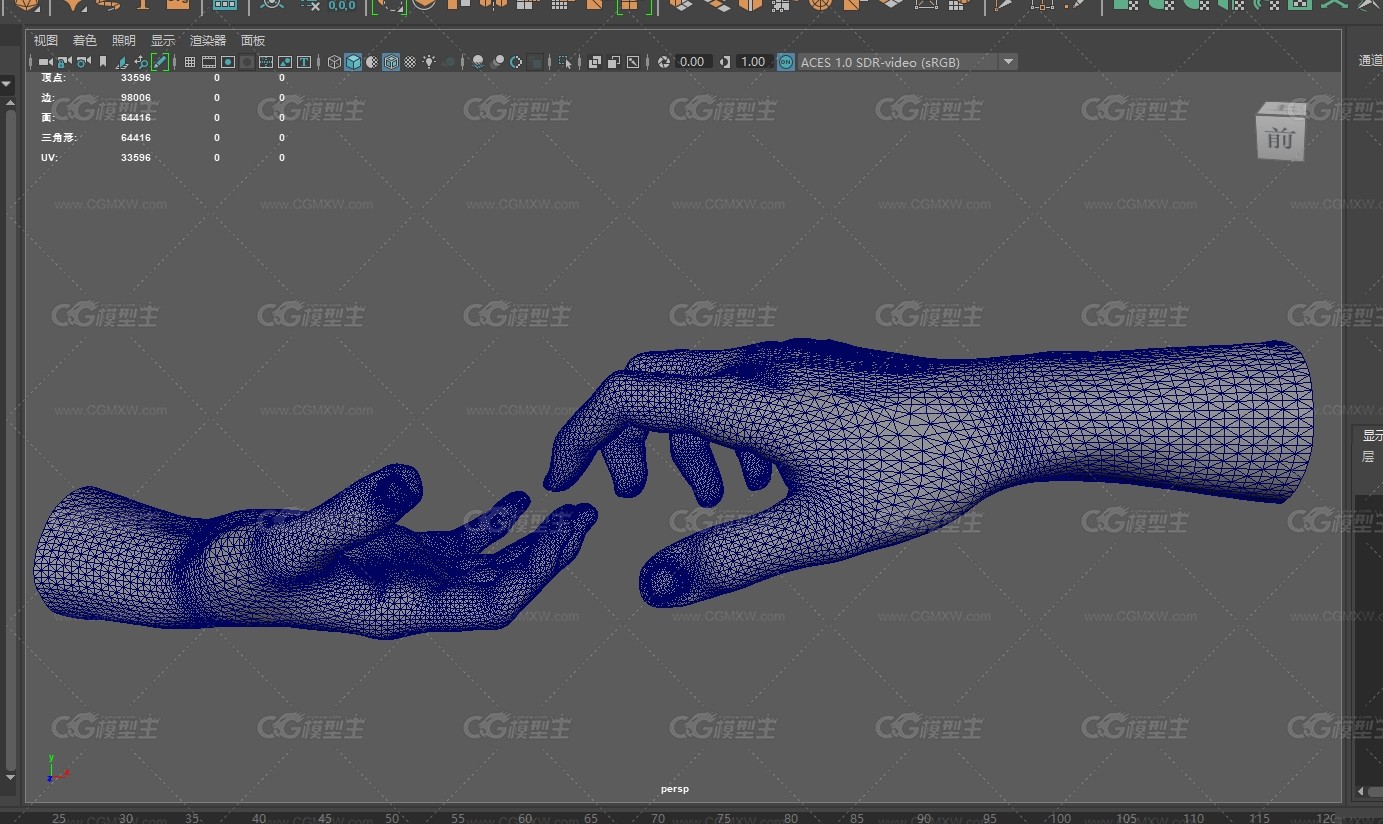The image size is (1383, 824).
Task: Open the 着色 (Shading) panel menu
Action: tap(85, 41)
